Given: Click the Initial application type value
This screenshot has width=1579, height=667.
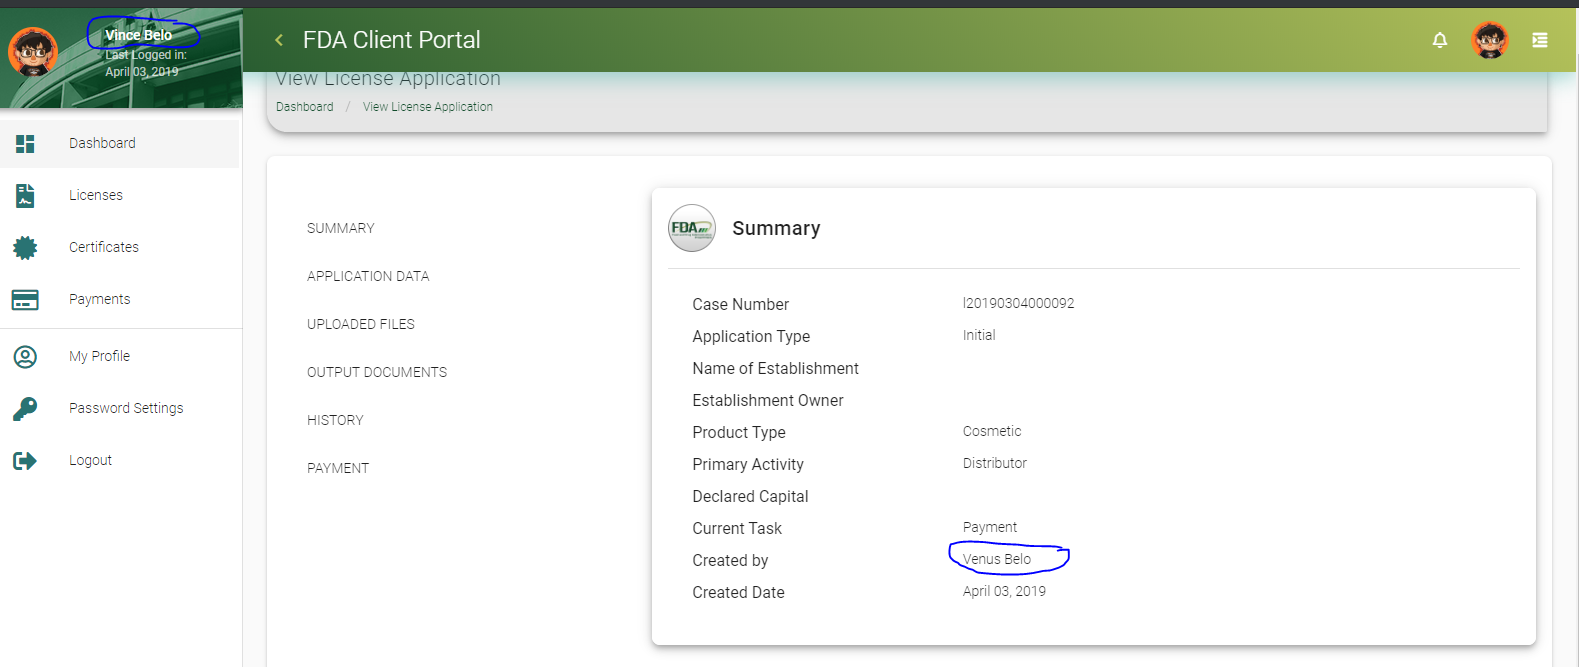Looking at the screenshot, I should 979,335.
